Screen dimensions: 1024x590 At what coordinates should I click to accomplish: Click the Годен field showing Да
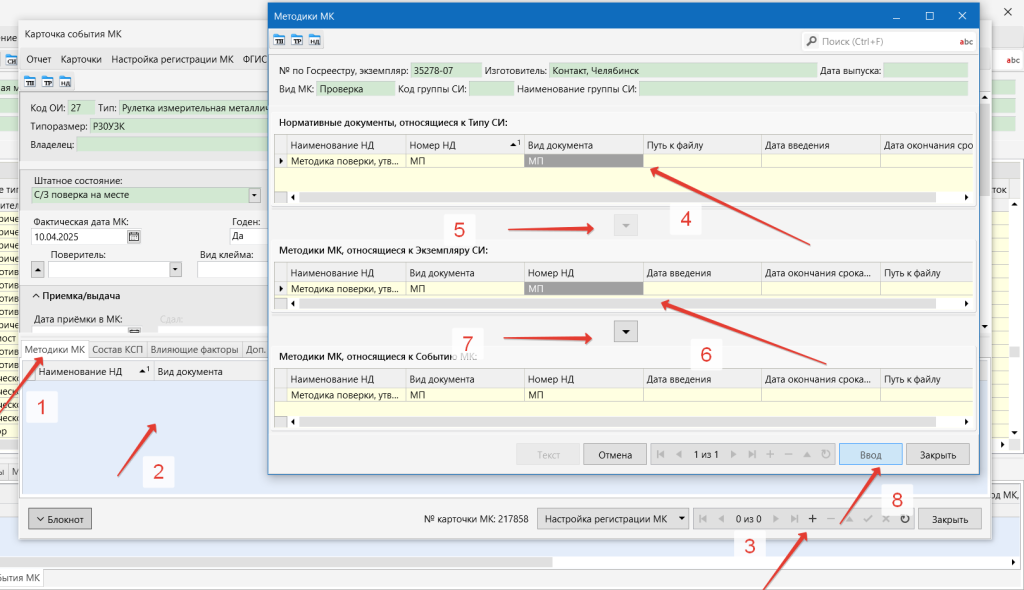(248, 237)
